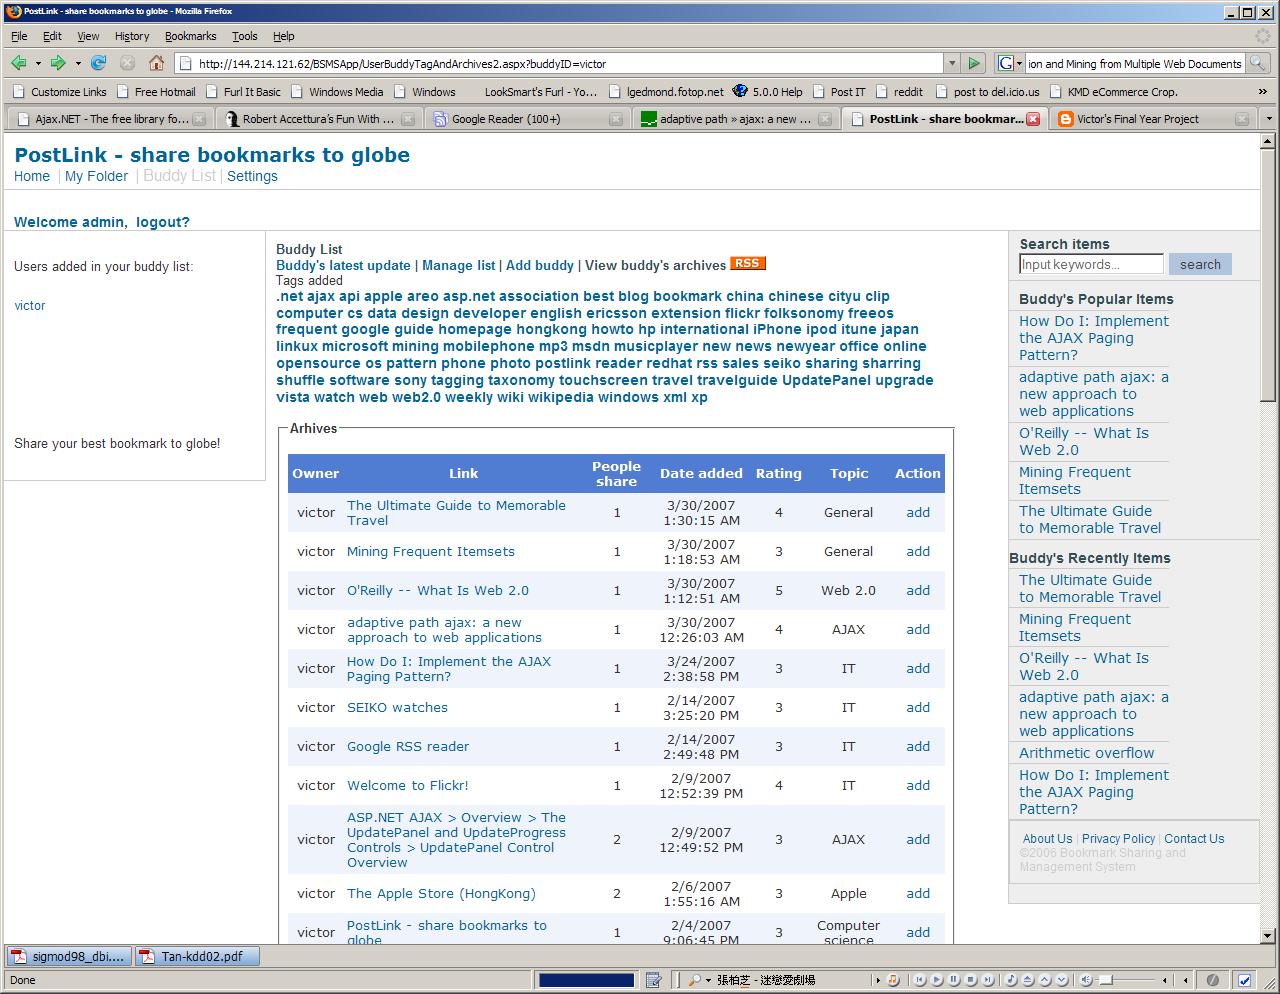Switch to Victor's Final Year Project tab
The image size is (1280, 994).
(1154, 119)
